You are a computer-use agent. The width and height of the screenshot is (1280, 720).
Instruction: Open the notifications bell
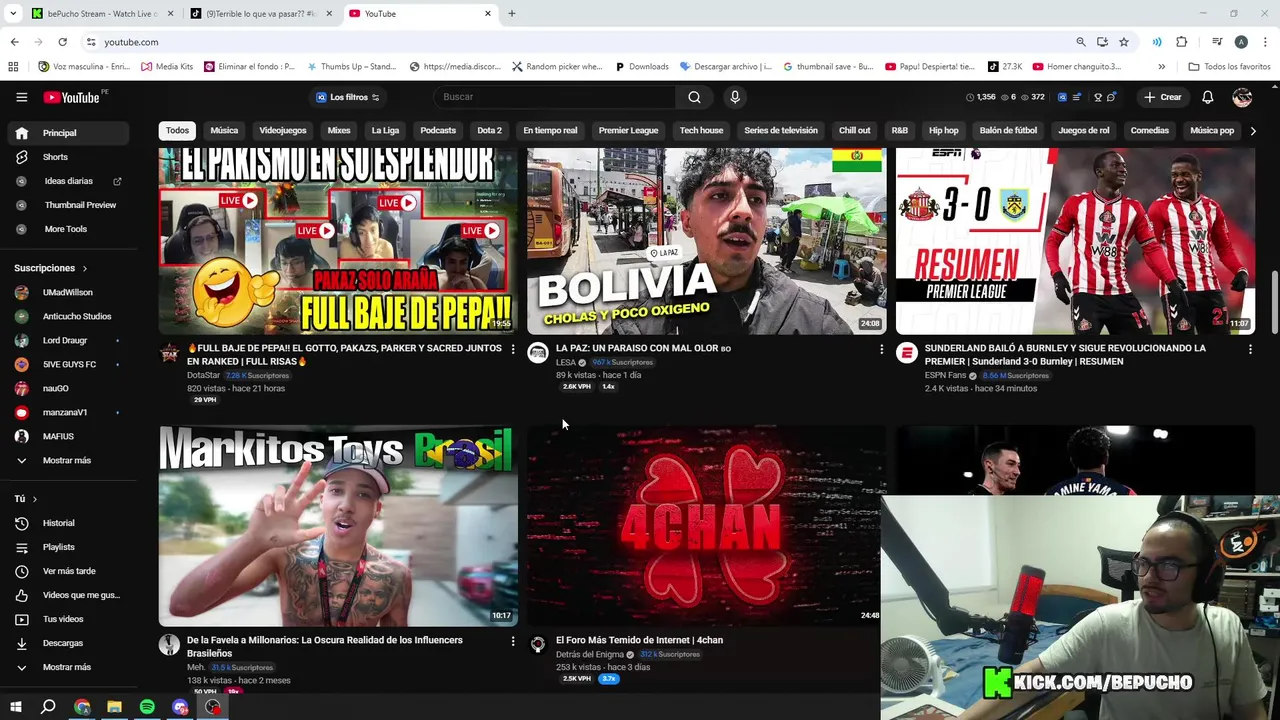(1207, 97)
